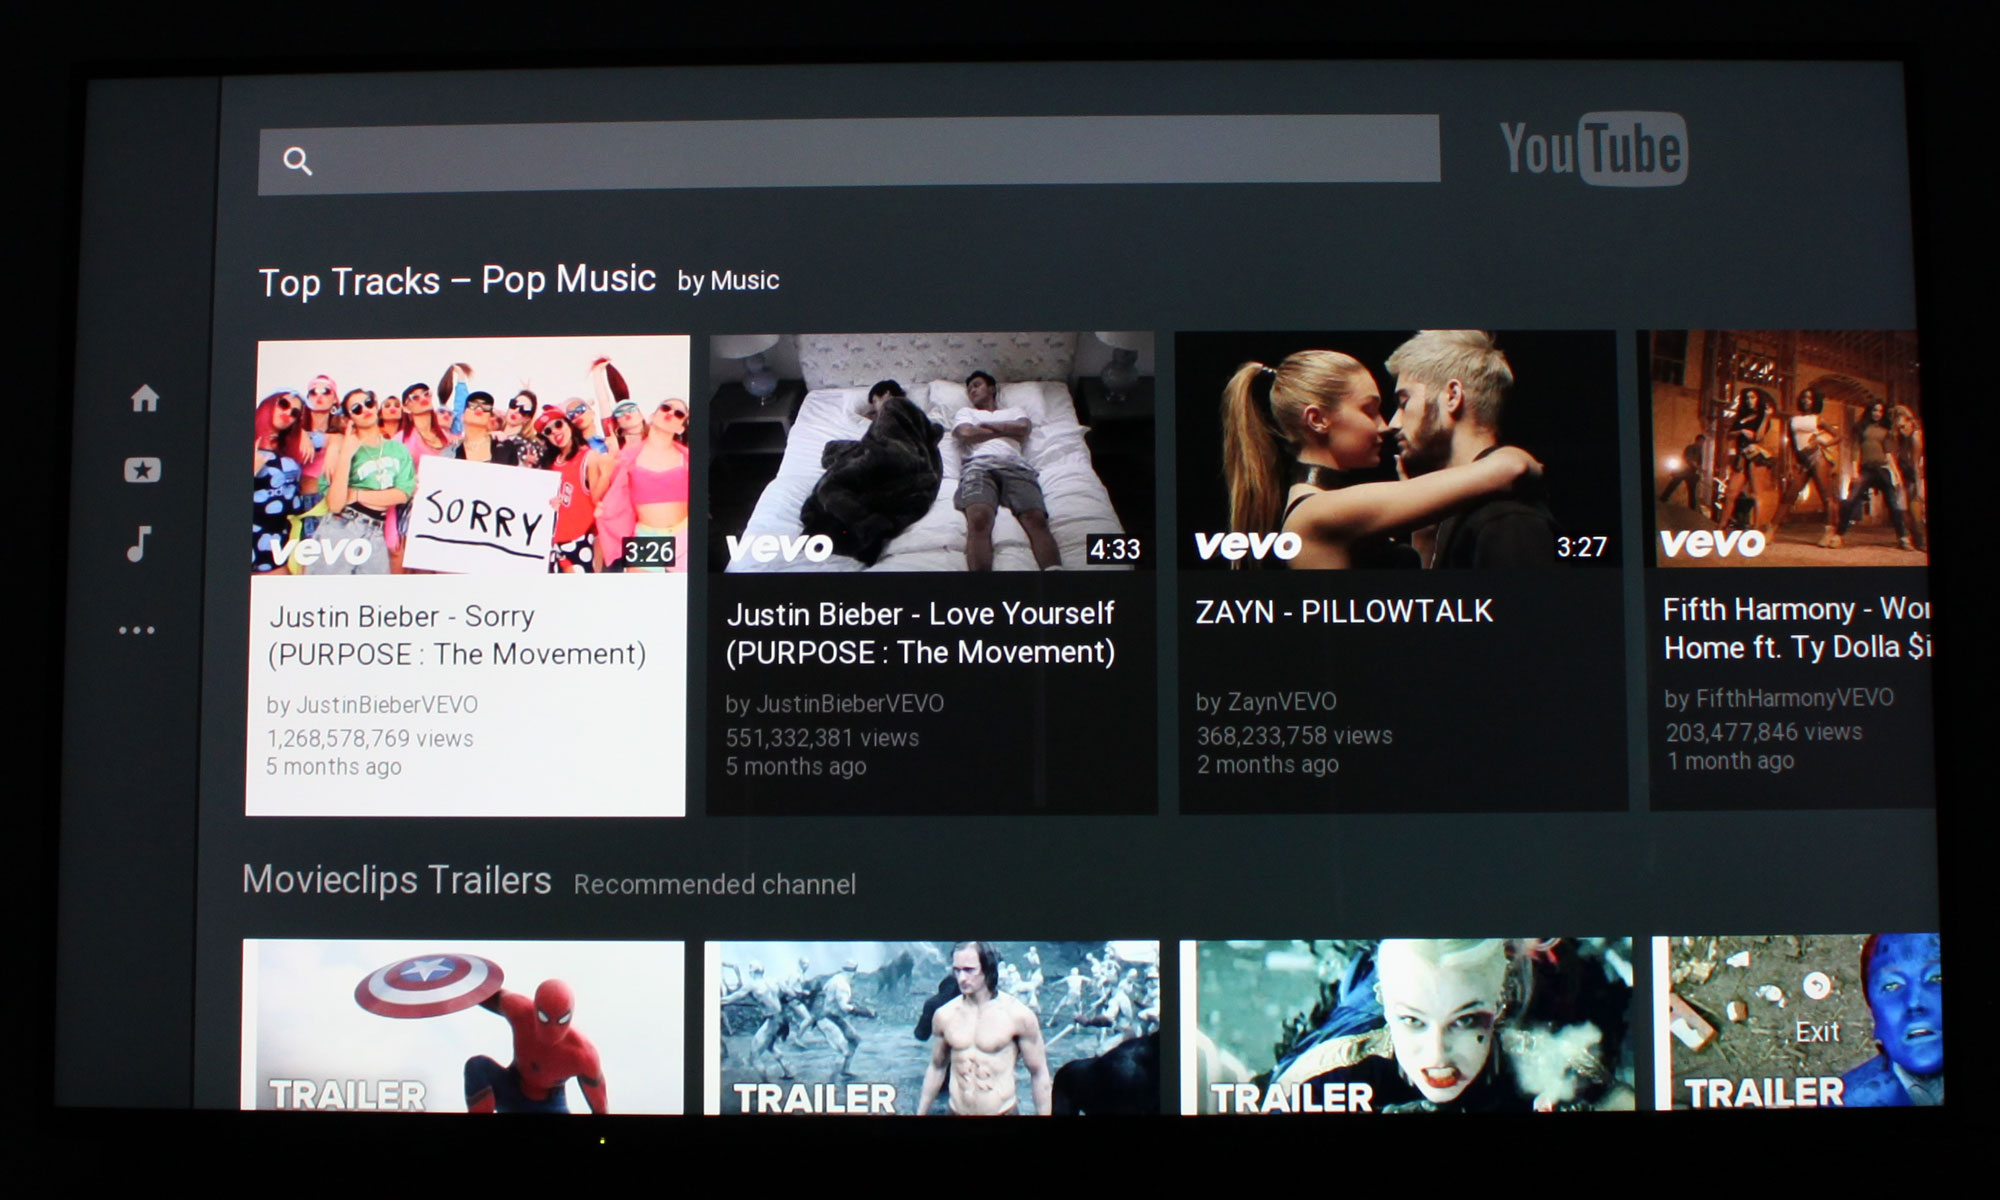Open the Tarzan trailer thumbnail
This screenshot has height=1200, width=2000.
point(931,1027)
